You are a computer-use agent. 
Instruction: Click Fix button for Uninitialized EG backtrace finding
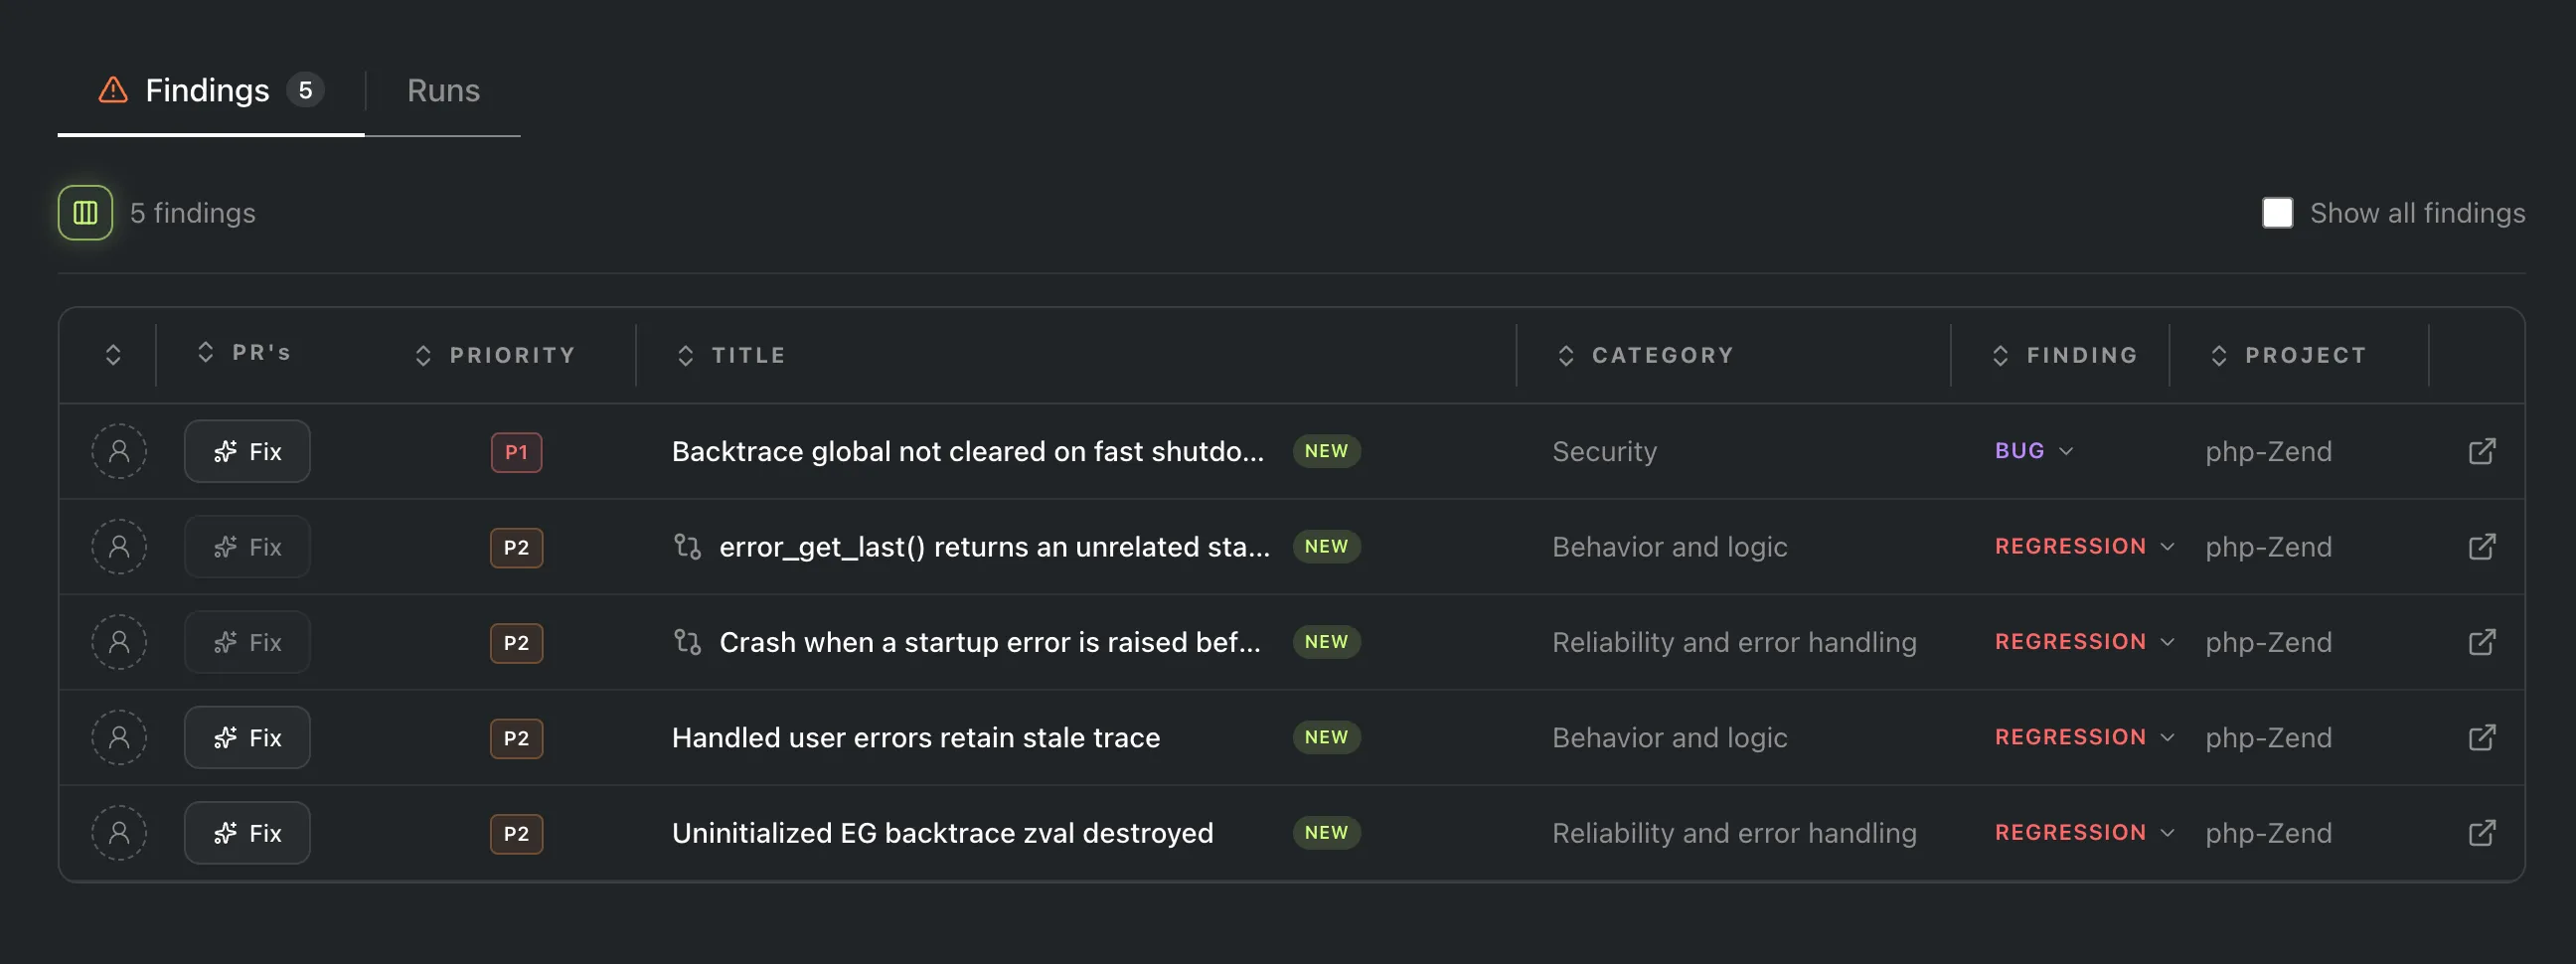tap(247, 833)
